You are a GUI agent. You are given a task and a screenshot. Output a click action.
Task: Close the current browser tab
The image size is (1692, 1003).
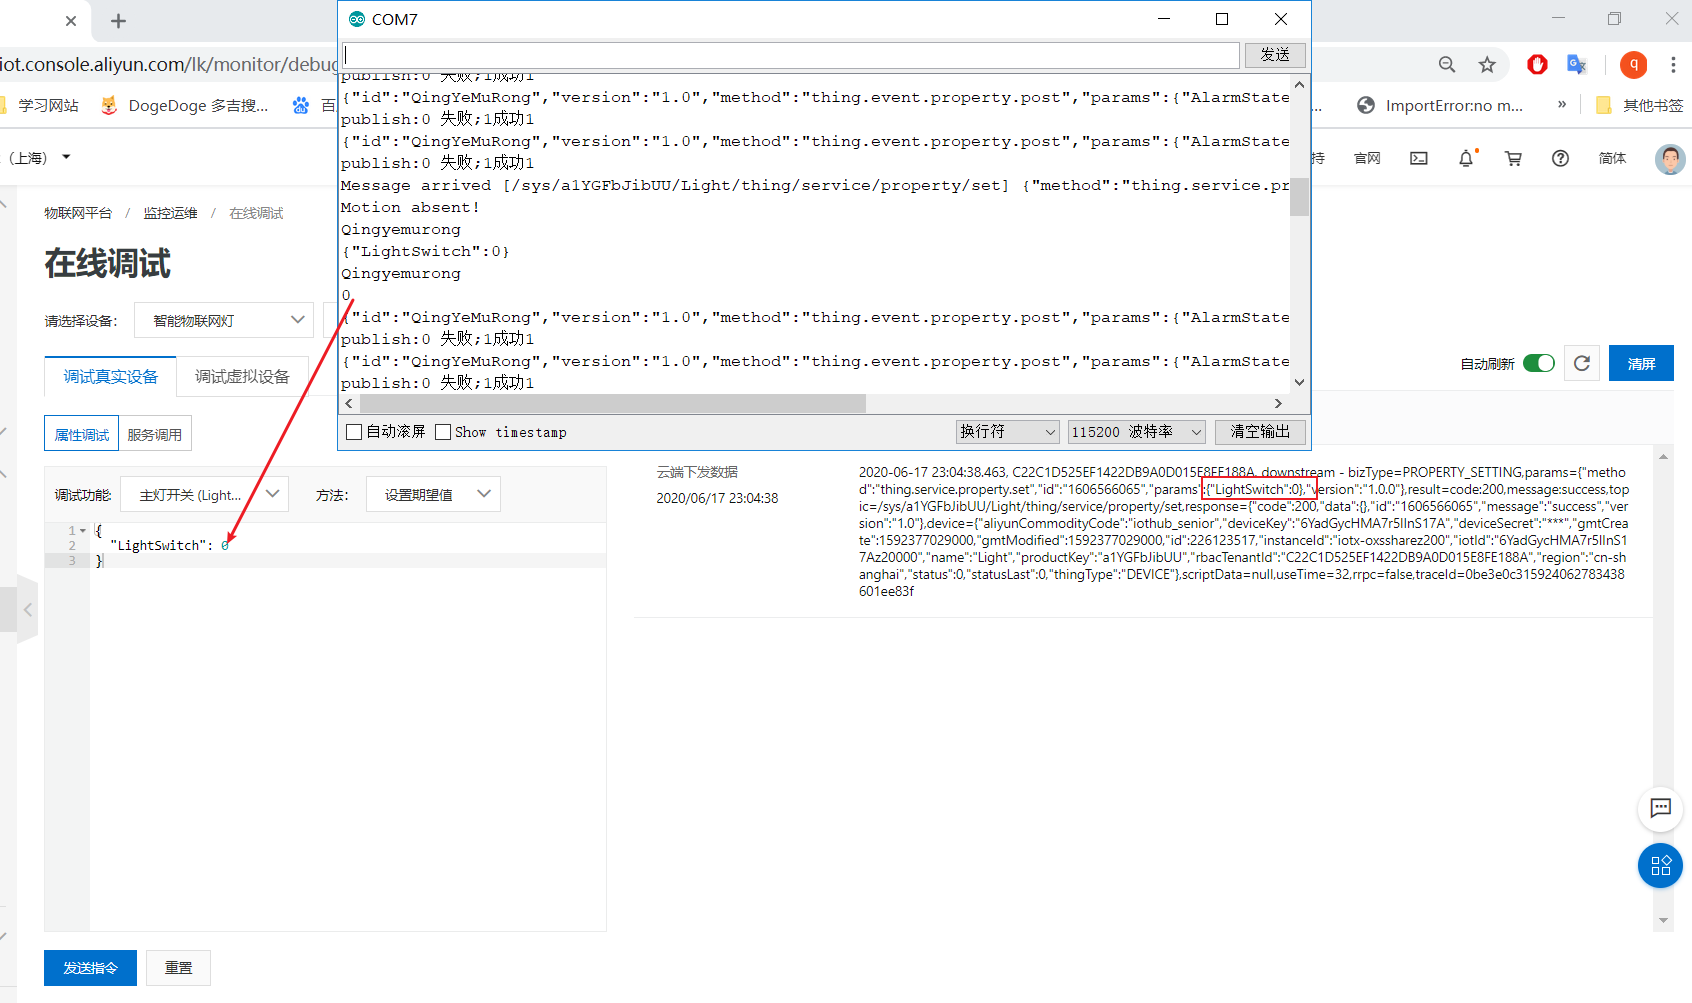(71, 21)
